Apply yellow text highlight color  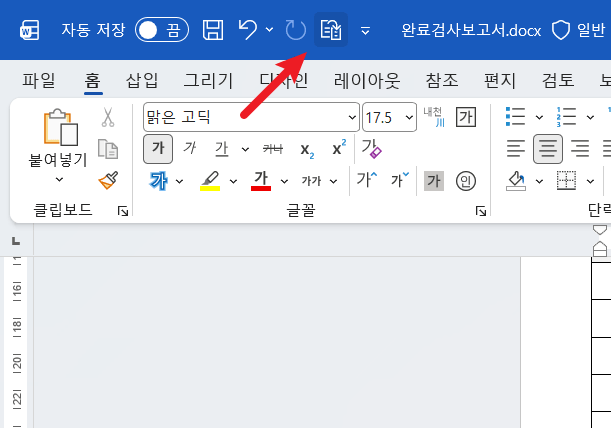click(x=210, y=181)
